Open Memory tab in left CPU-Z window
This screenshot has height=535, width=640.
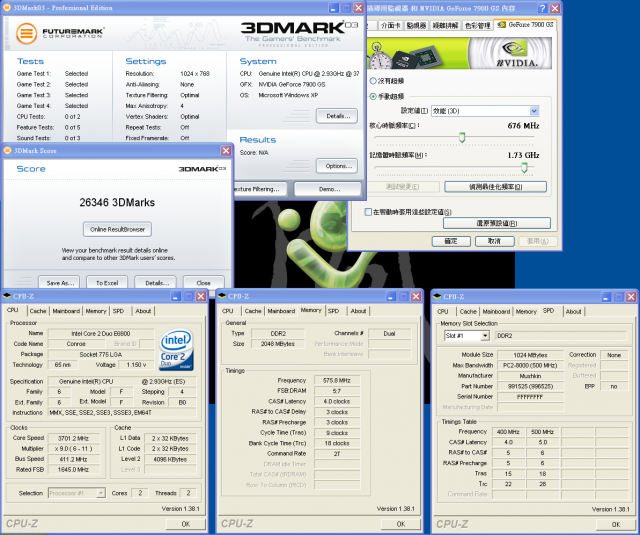(x=96, y=311)
